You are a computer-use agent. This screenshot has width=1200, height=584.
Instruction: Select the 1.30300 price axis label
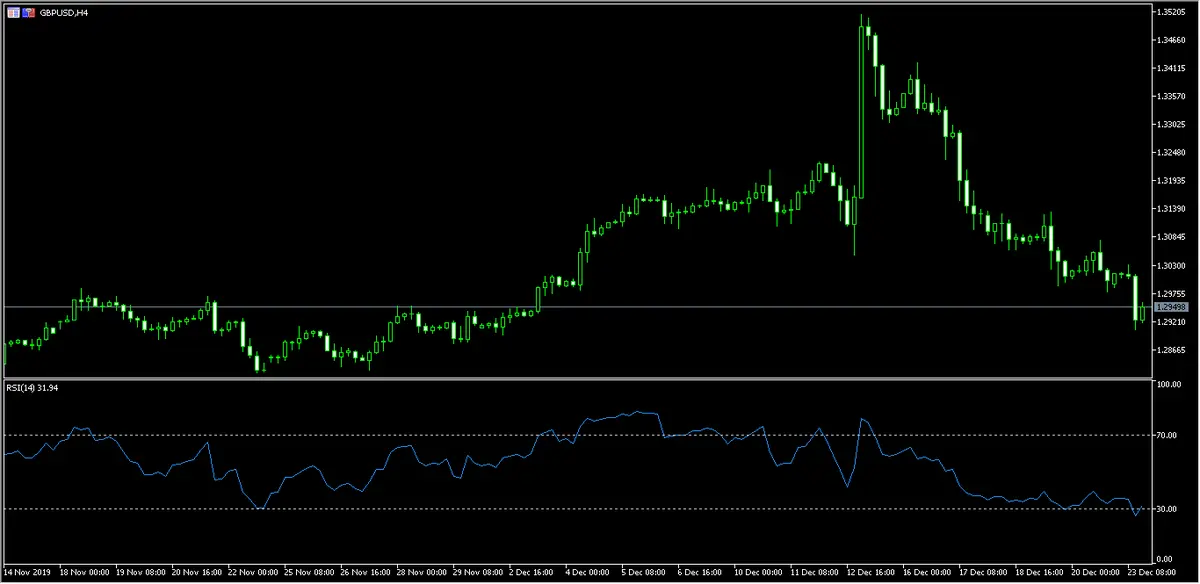(1170, 265)
